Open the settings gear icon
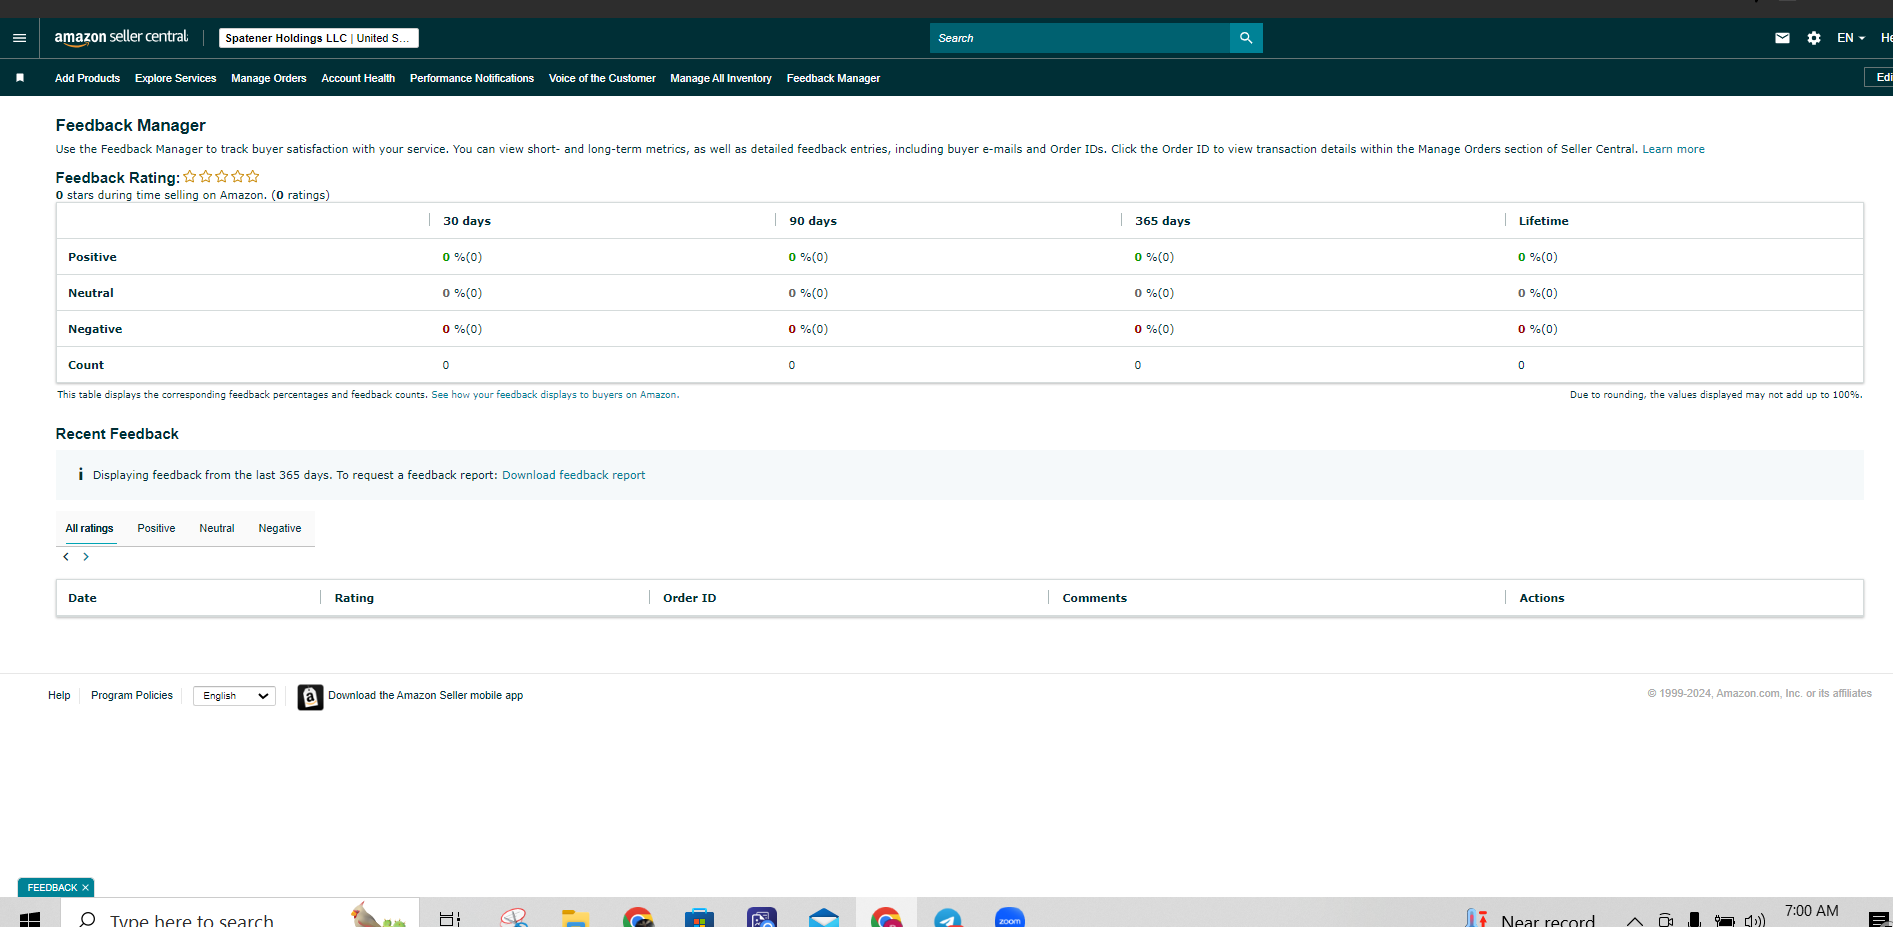This screenshot has height=927, width=1893. [1814, 38]
